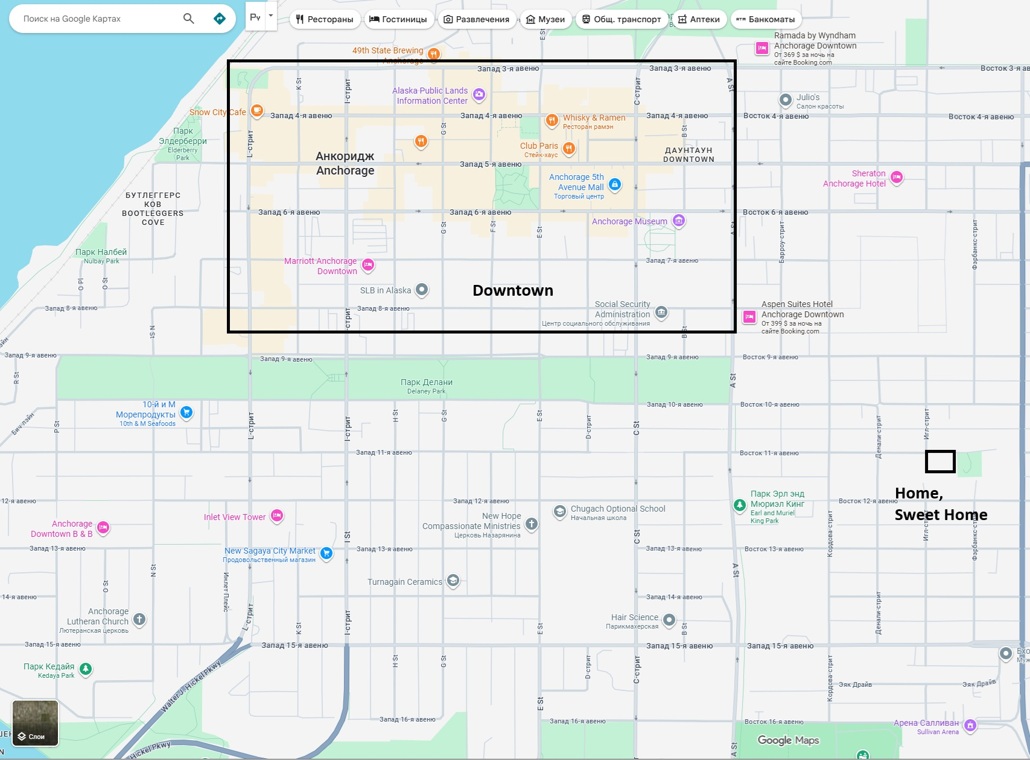This screenshot has height=760, width=1030.
Task: Click the Sullivan Arena pin
Action: (970, 725)
